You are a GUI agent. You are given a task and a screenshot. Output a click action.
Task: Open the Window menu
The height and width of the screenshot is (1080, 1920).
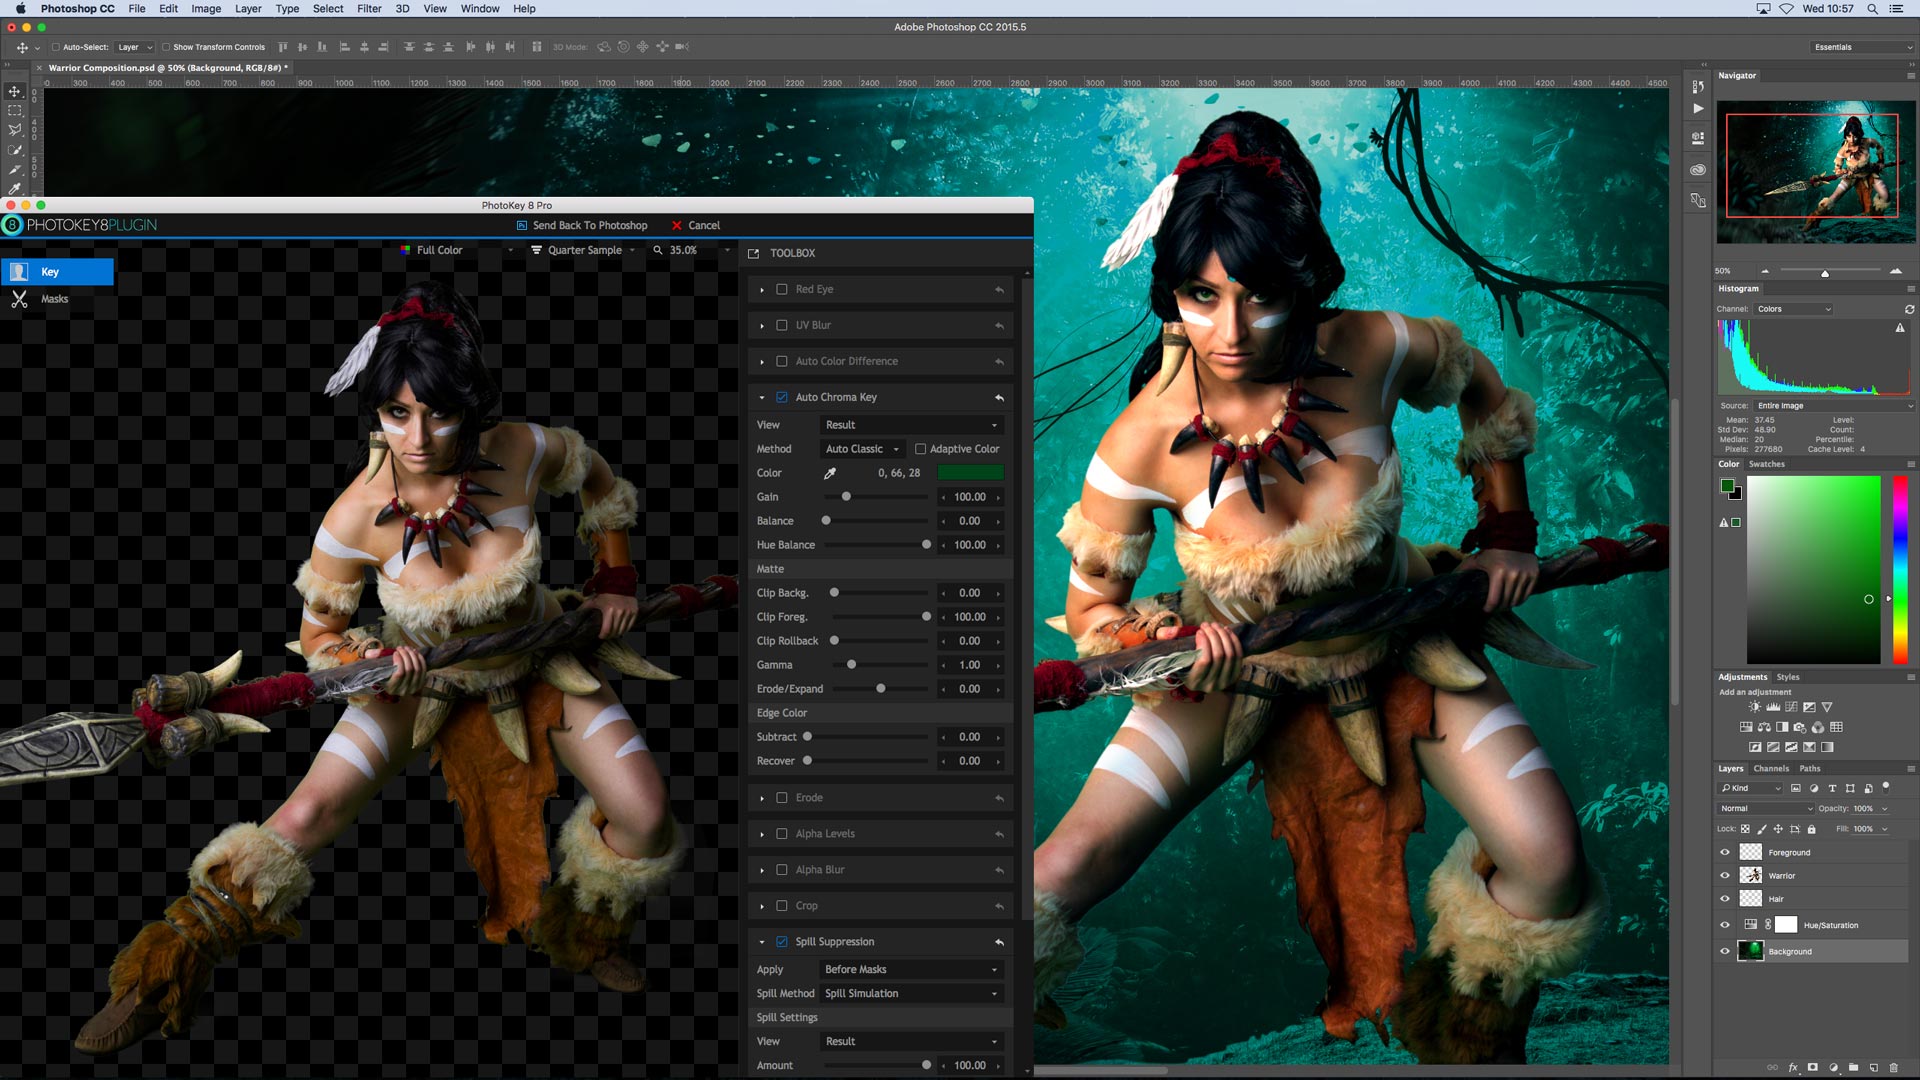480,9
